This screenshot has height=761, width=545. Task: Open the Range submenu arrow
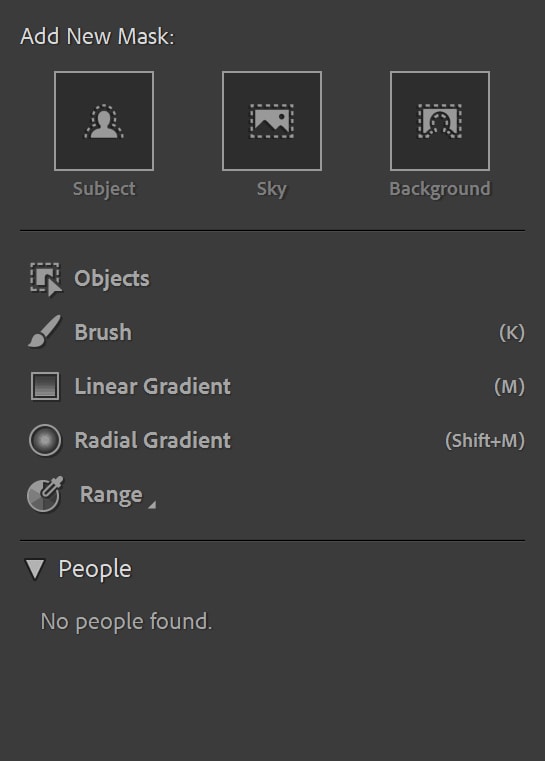(152, 505)
